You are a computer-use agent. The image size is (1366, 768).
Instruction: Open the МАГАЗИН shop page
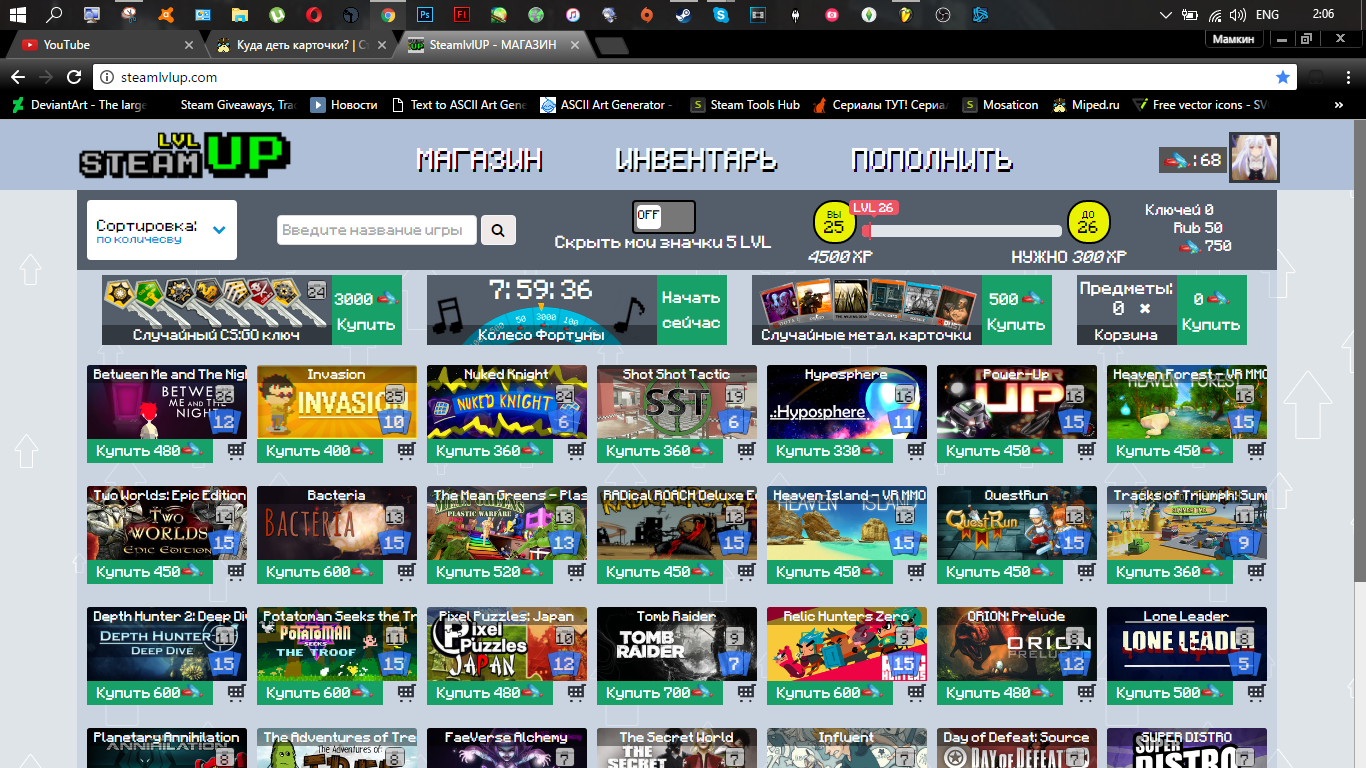click(480, 160)
